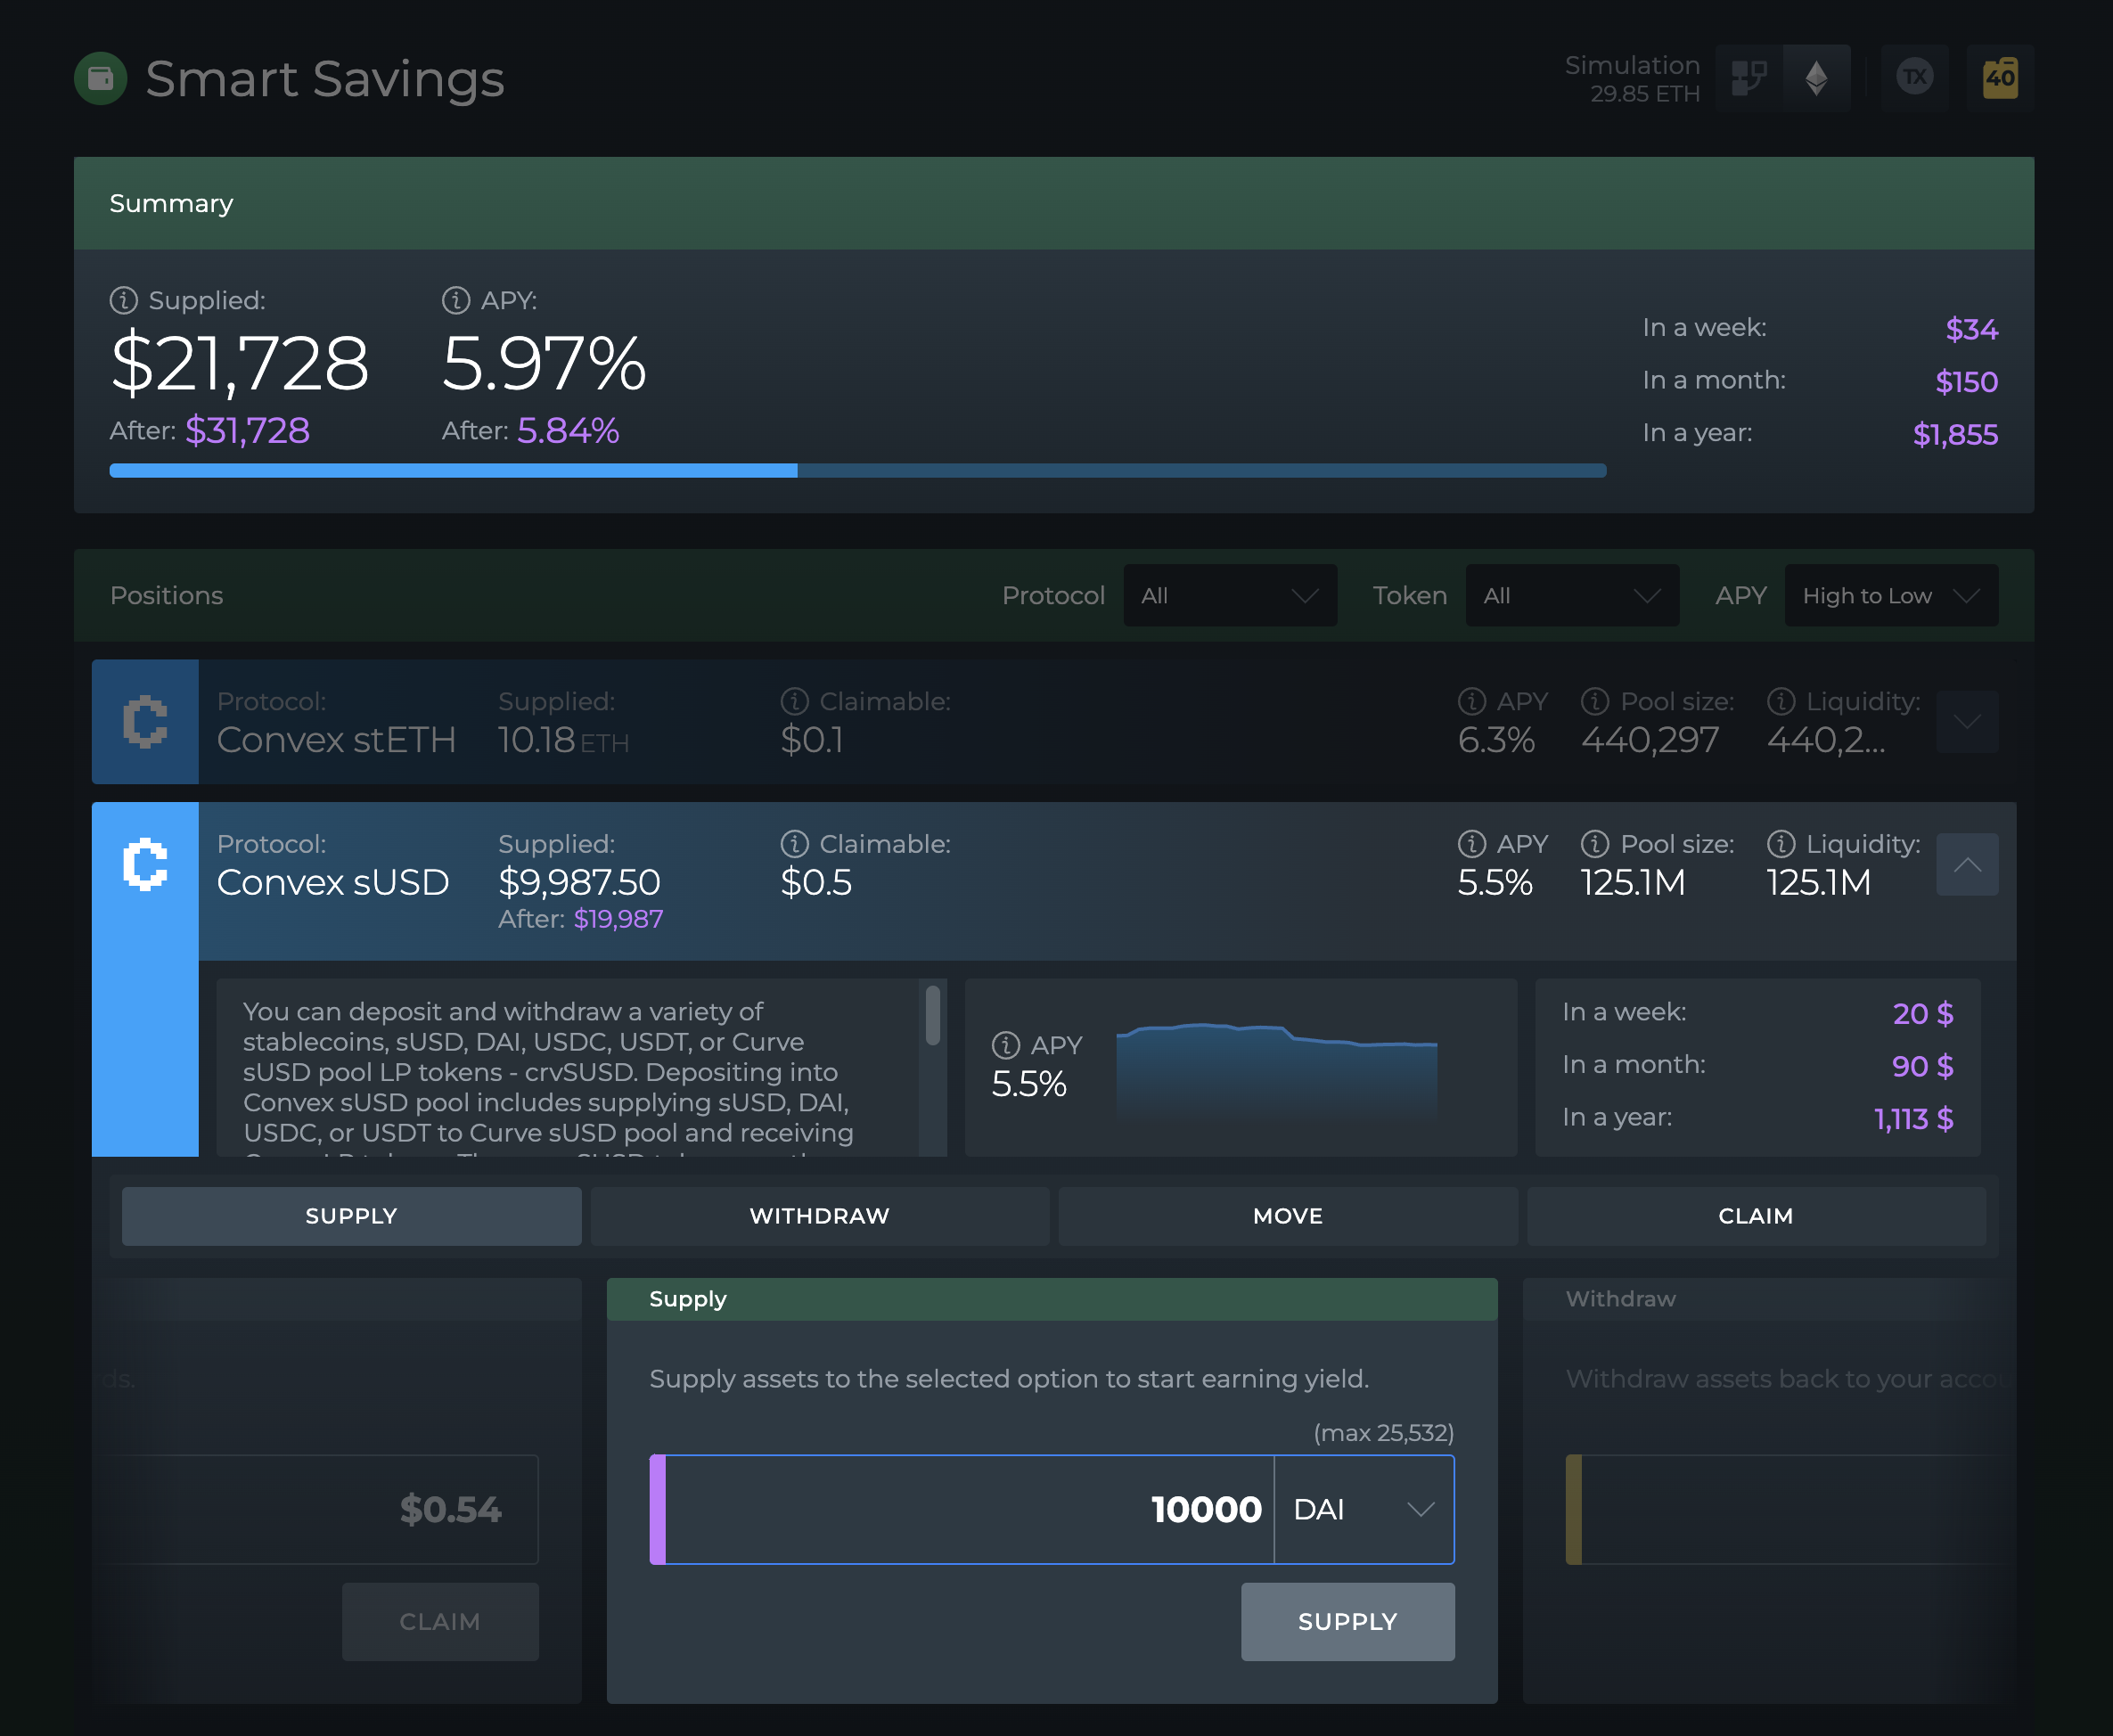Click the $34 weekly earnings value

point(1971,329)
